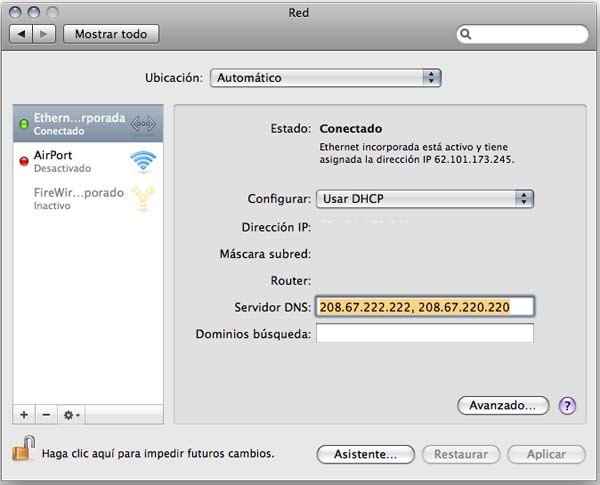
Task: Click the Dominios búsqueda field
Action: 425,333
